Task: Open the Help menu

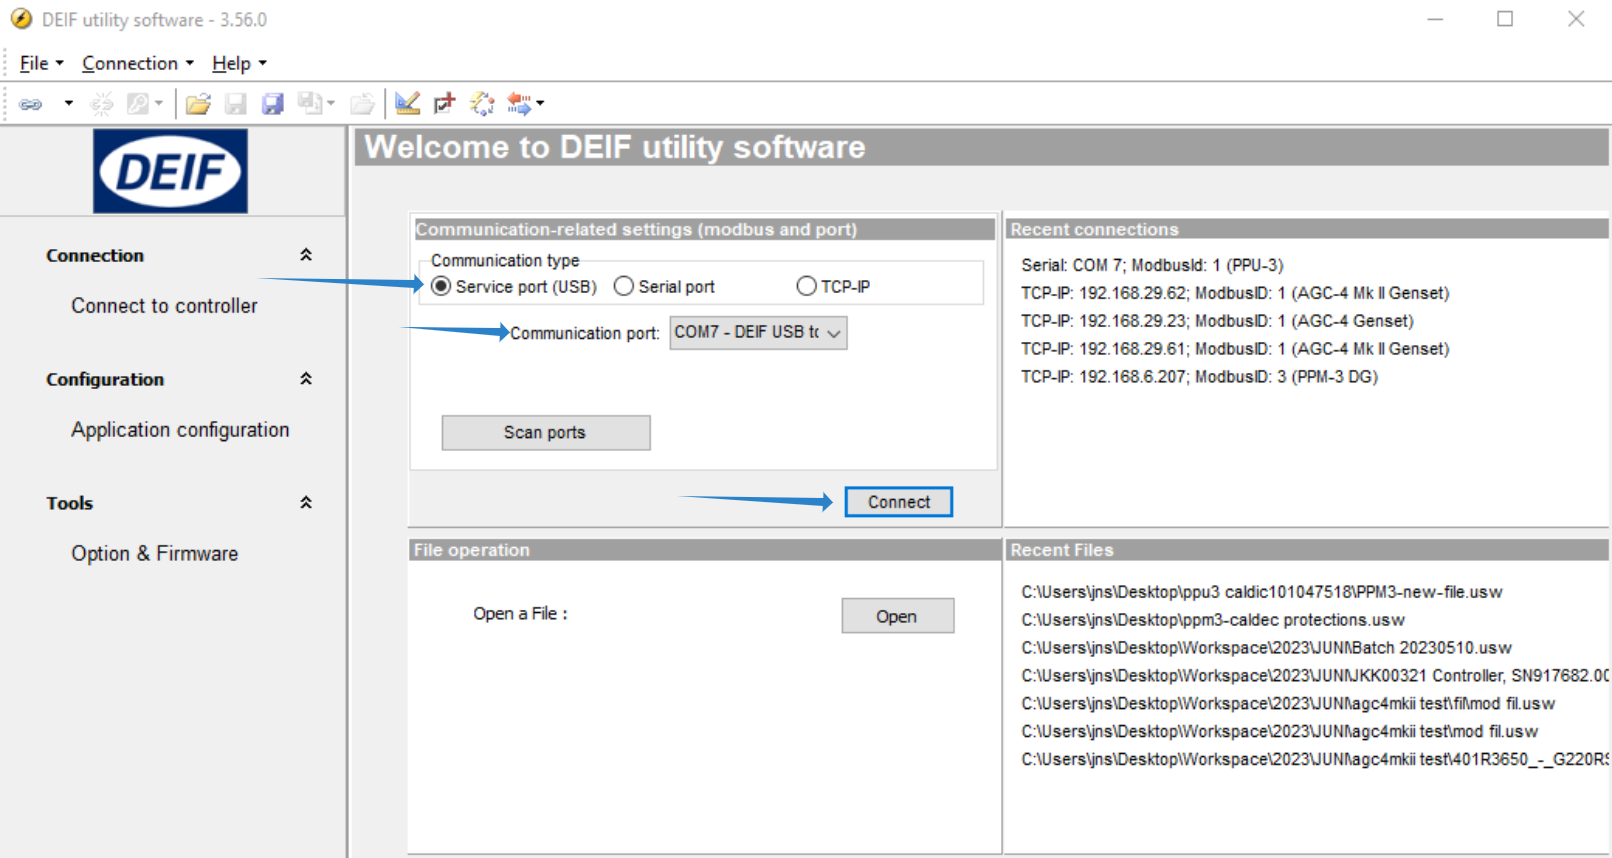Action: coord(239,63)
